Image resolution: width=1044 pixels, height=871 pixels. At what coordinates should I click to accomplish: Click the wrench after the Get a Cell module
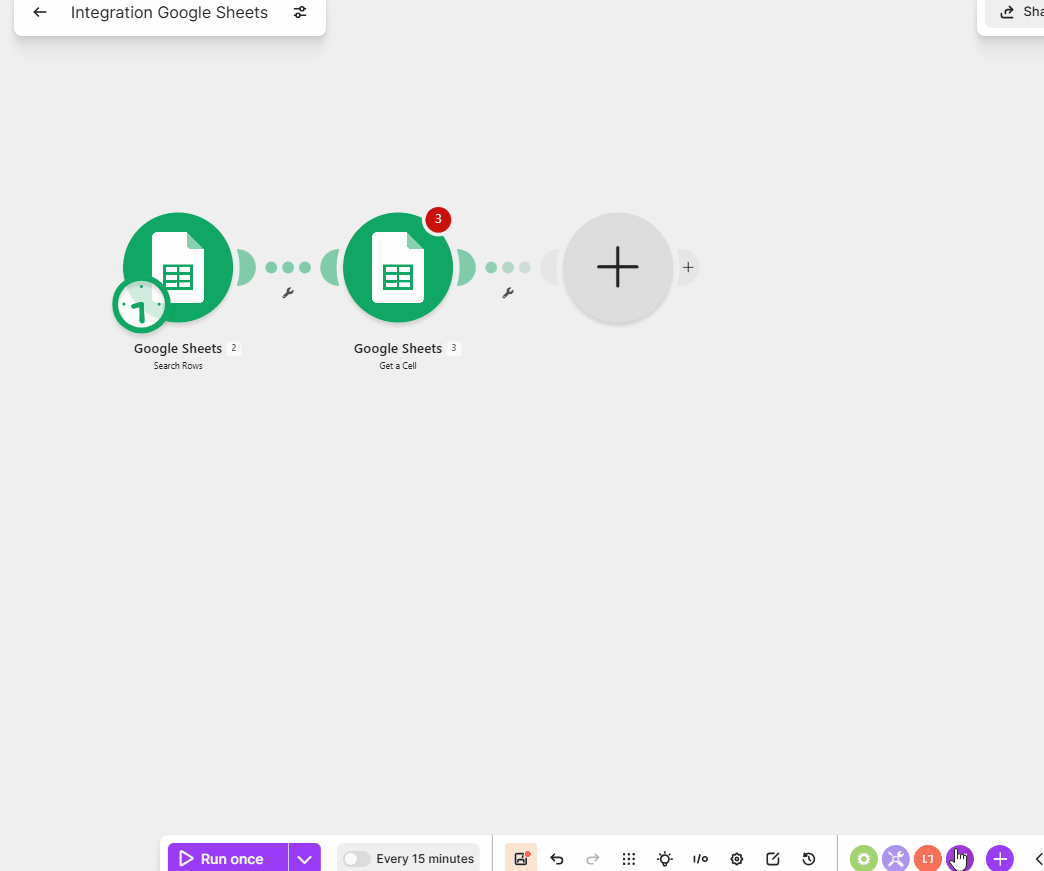508,292
